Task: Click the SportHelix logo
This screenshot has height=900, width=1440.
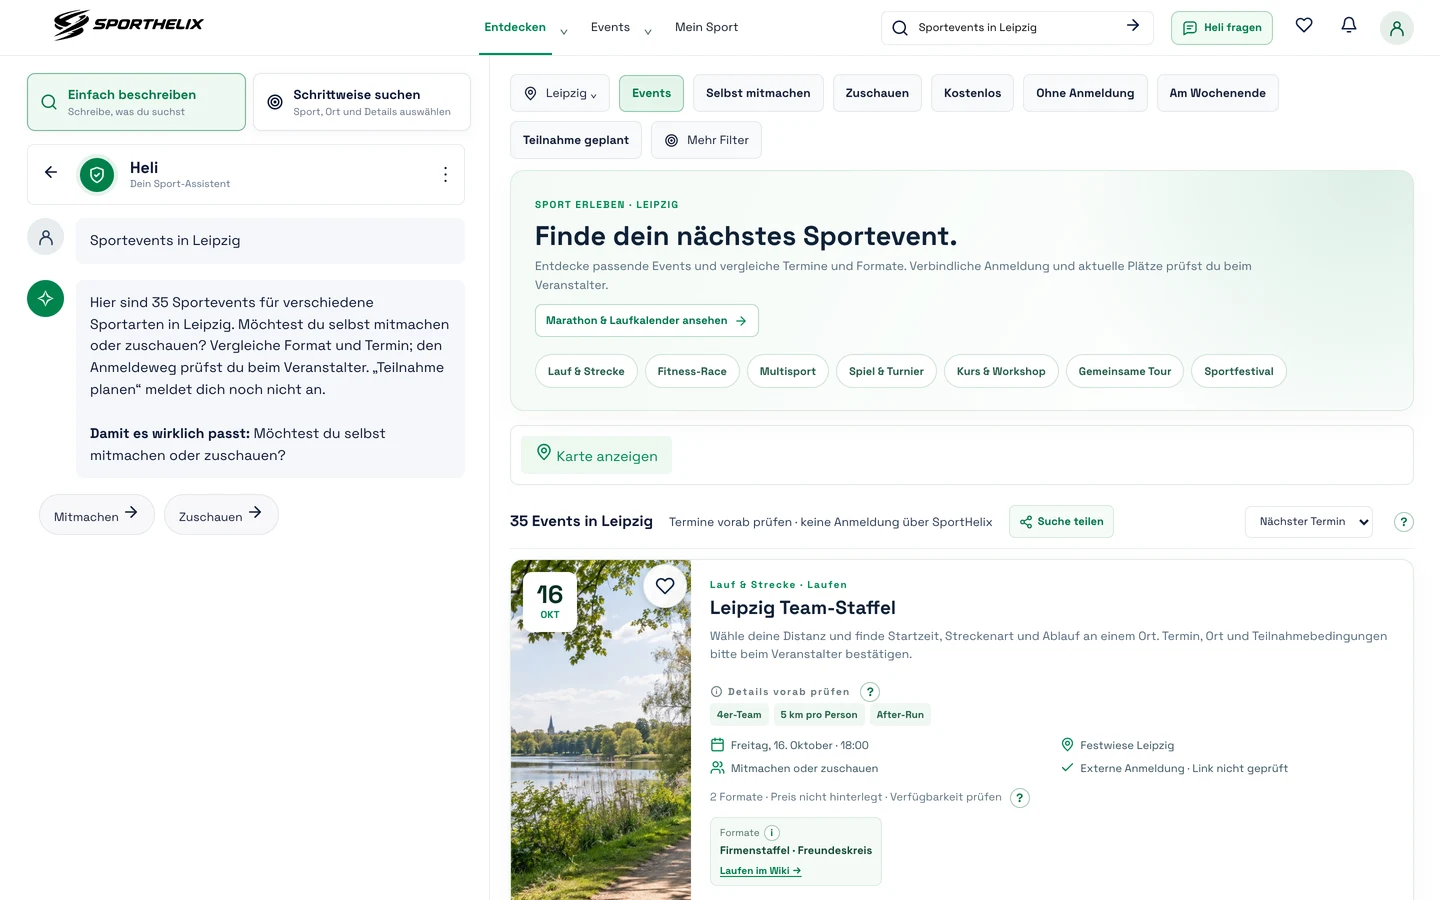Action: 128,25
